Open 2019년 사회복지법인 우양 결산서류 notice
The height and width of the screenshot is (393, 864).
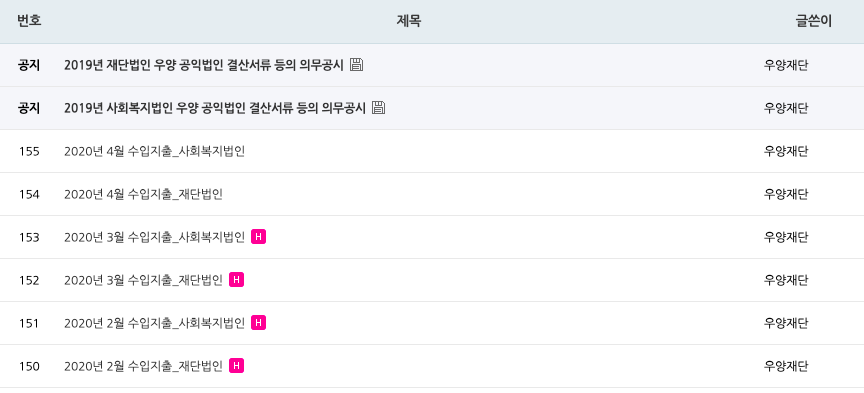(x=215, y=108)
